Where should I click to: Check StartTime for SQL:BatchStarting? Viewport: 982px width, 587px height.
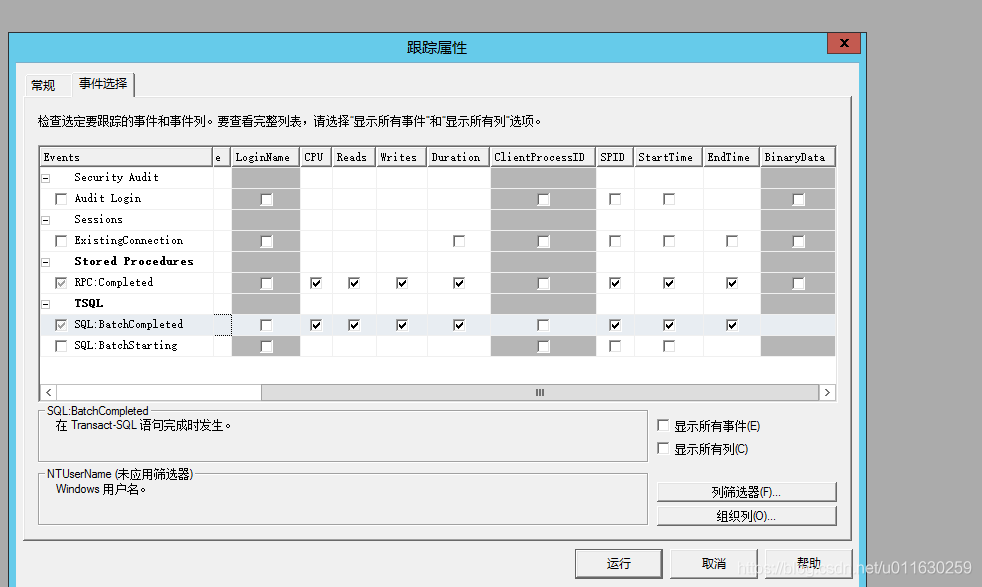(669, 346)
